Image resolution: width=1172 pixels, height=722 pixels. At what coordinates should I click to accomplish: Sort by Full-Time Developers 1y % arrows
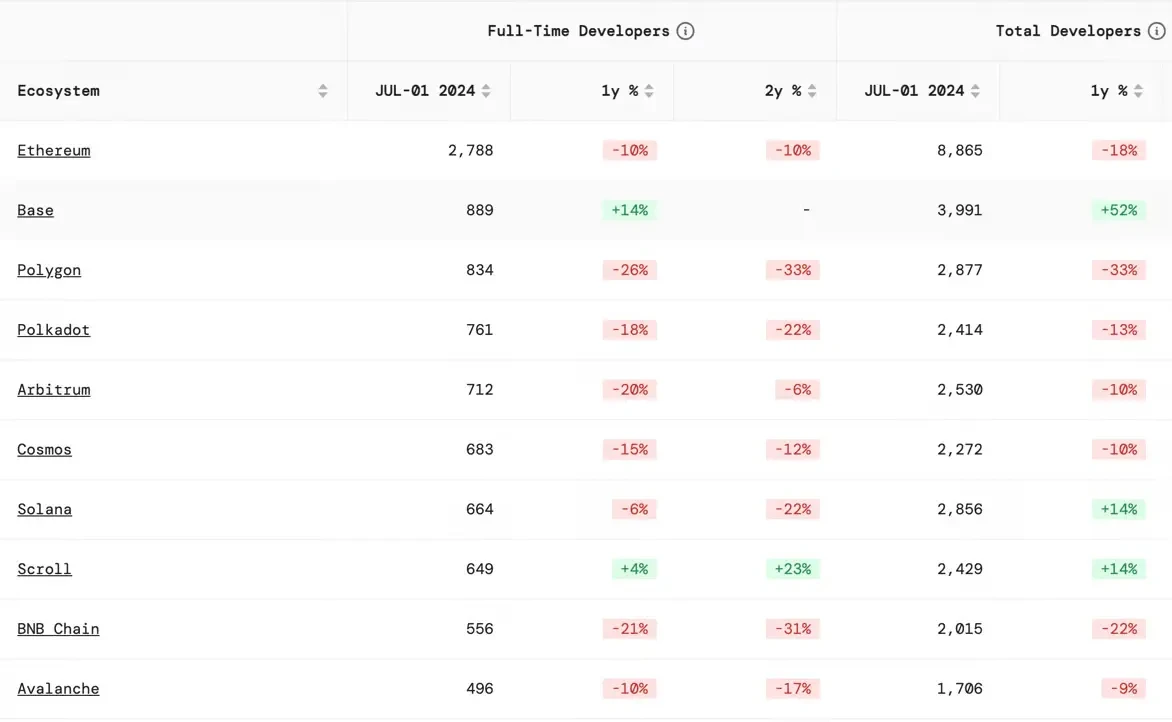coord(649,91)
